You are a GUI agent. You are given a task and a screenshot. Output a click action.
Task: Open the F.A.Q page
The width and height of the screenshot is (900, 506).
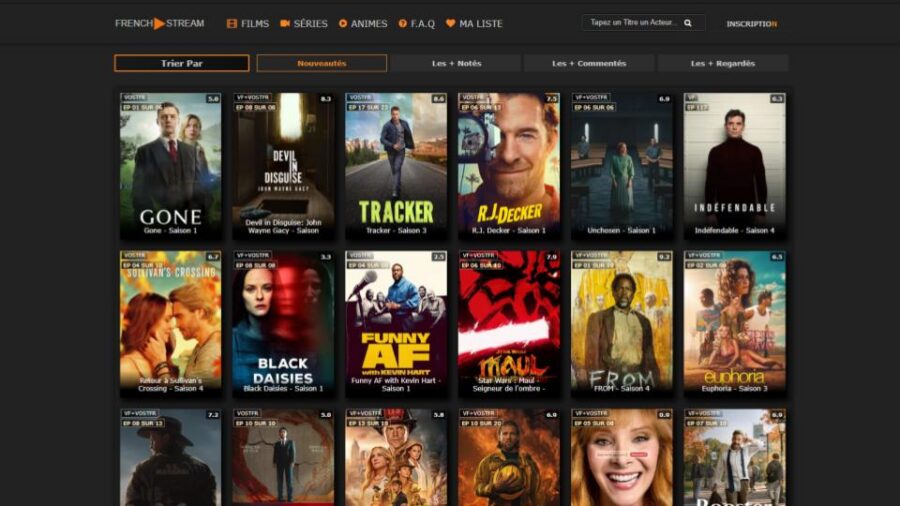click(x=417, y=23)
